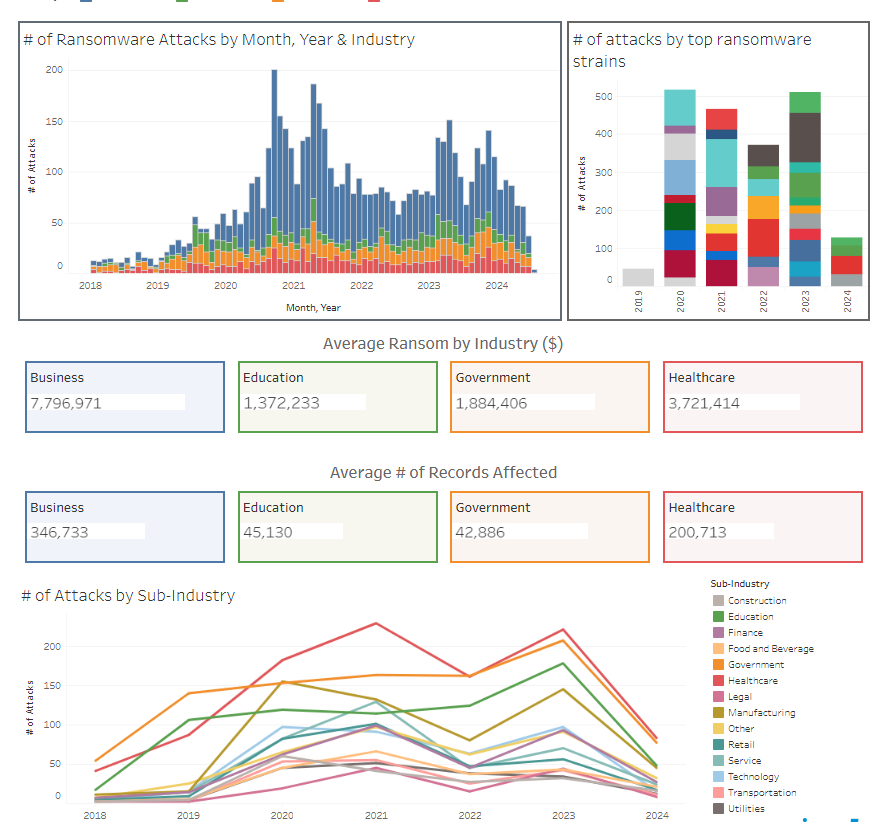The width and height of the screenshot is (875, 822).
Task: Click the Business average ransom card
Action: (x=125, y=397)
